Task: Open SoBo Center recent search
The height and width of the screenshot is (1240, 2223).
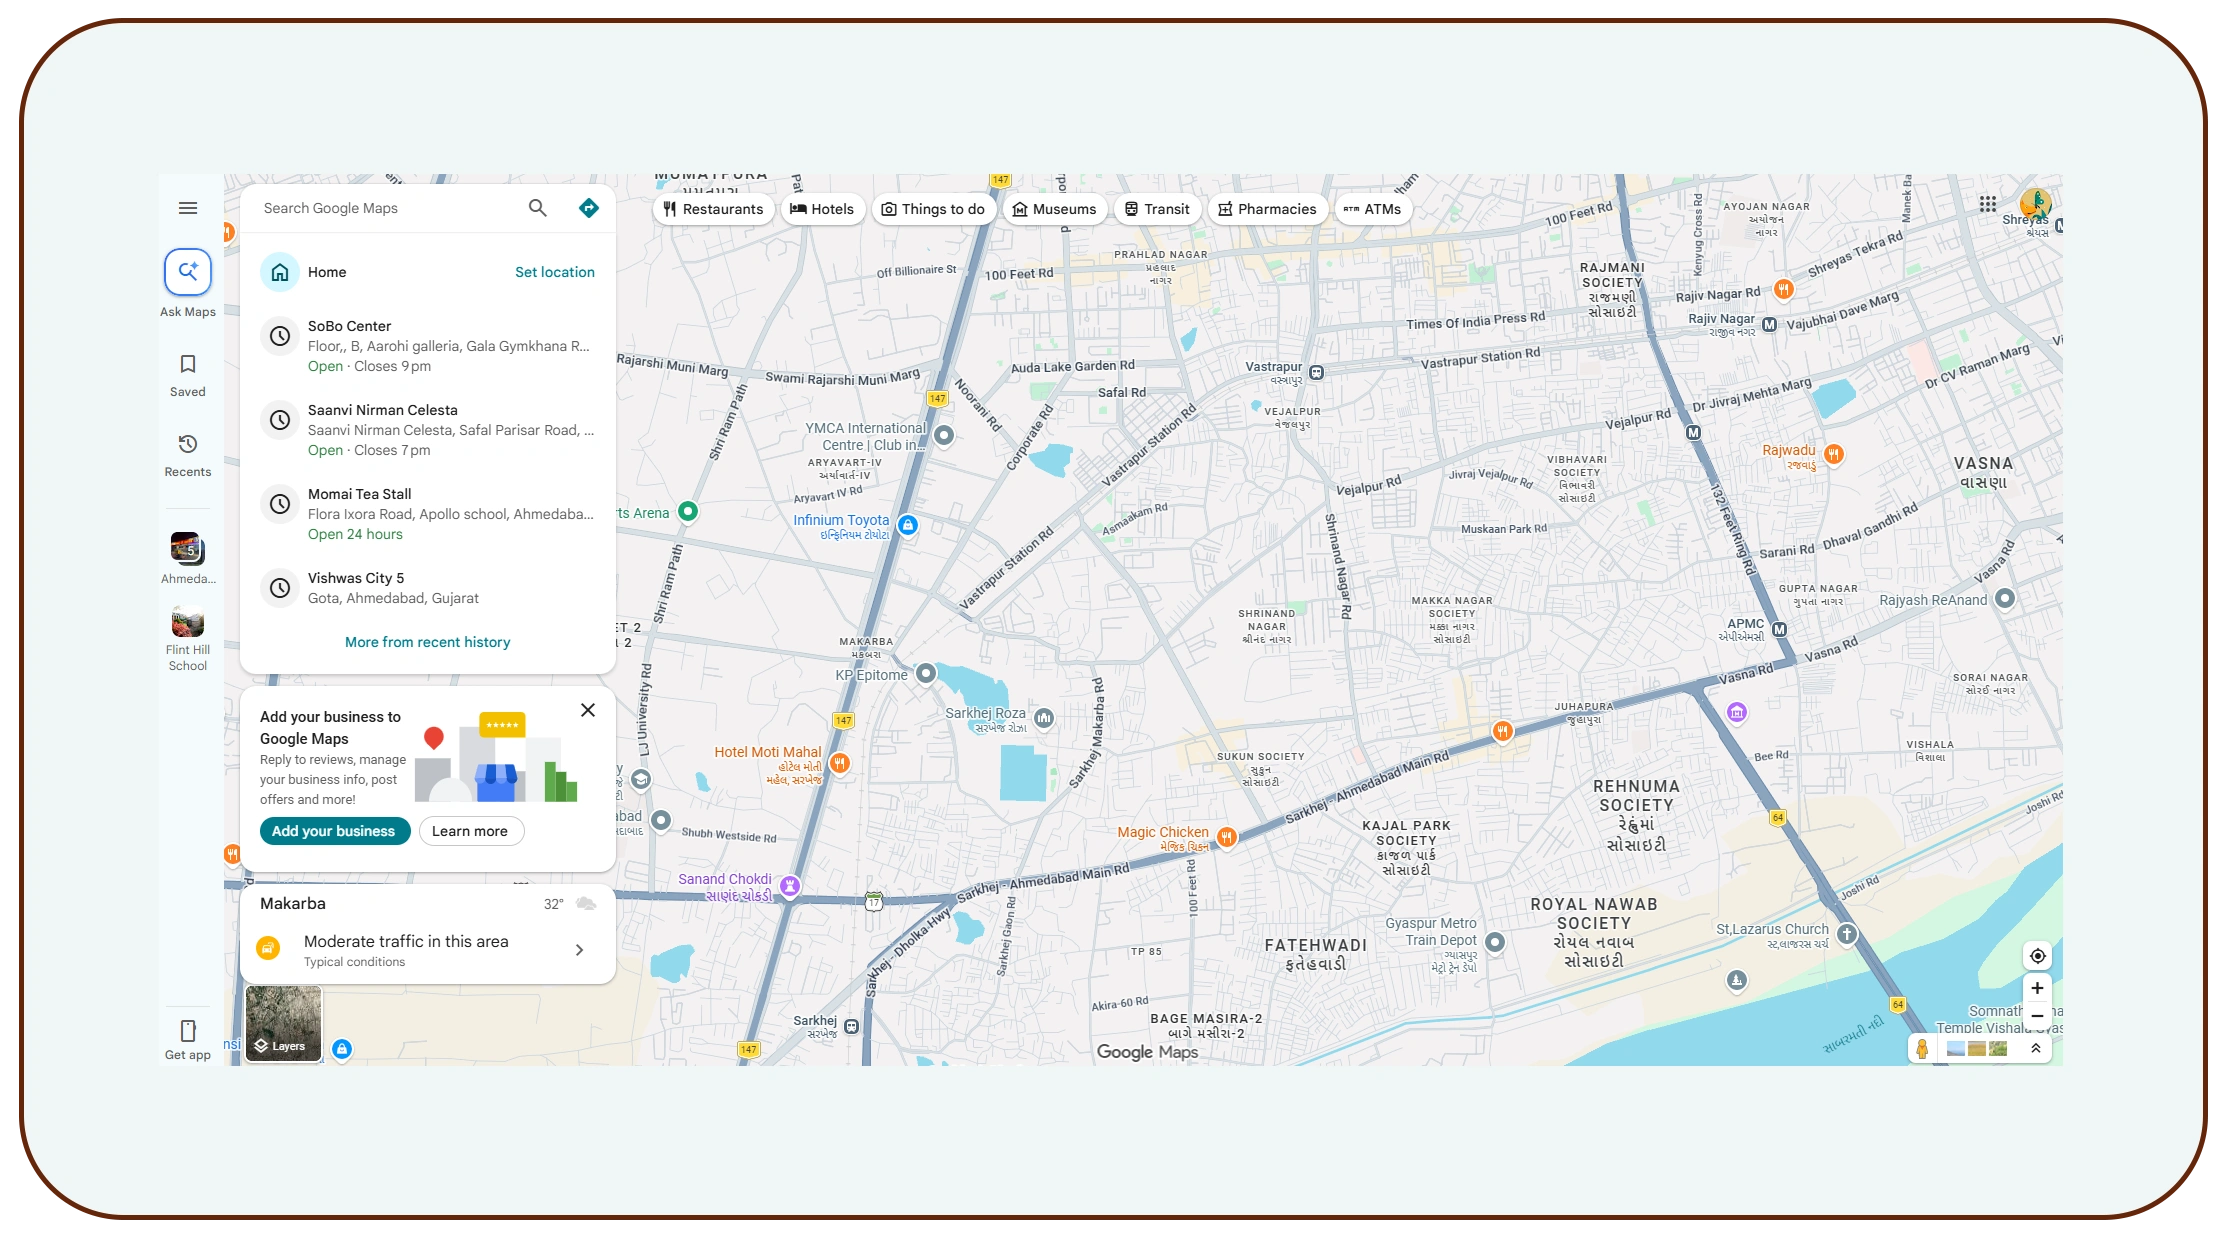Action: [x=428, y=346]
